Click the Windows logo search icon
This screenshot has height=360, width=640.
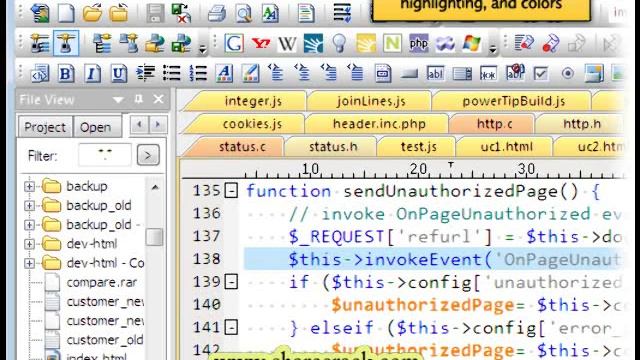pyautogui.click(x=471, y=43)
